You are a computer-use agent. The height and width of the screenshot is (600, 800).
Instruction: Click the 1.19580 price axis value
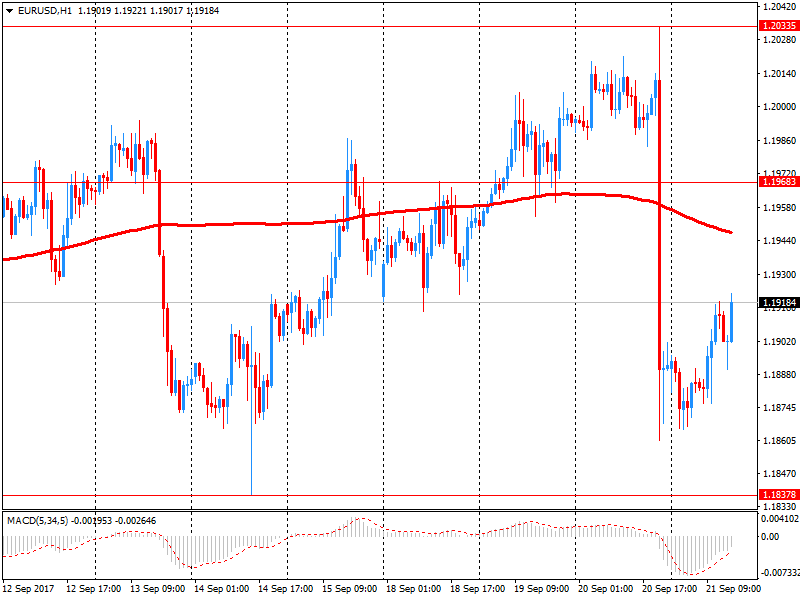[780, 208]
